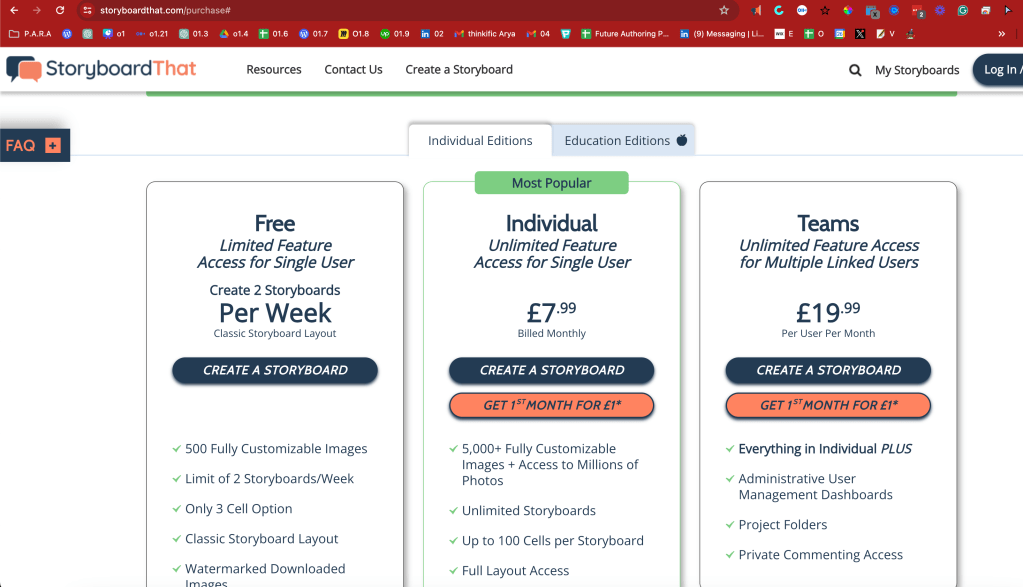Click 'Everything in Individual PLUS' feature
The image size is (1023, 587).
pyautogui.click(x=825, y=449)
